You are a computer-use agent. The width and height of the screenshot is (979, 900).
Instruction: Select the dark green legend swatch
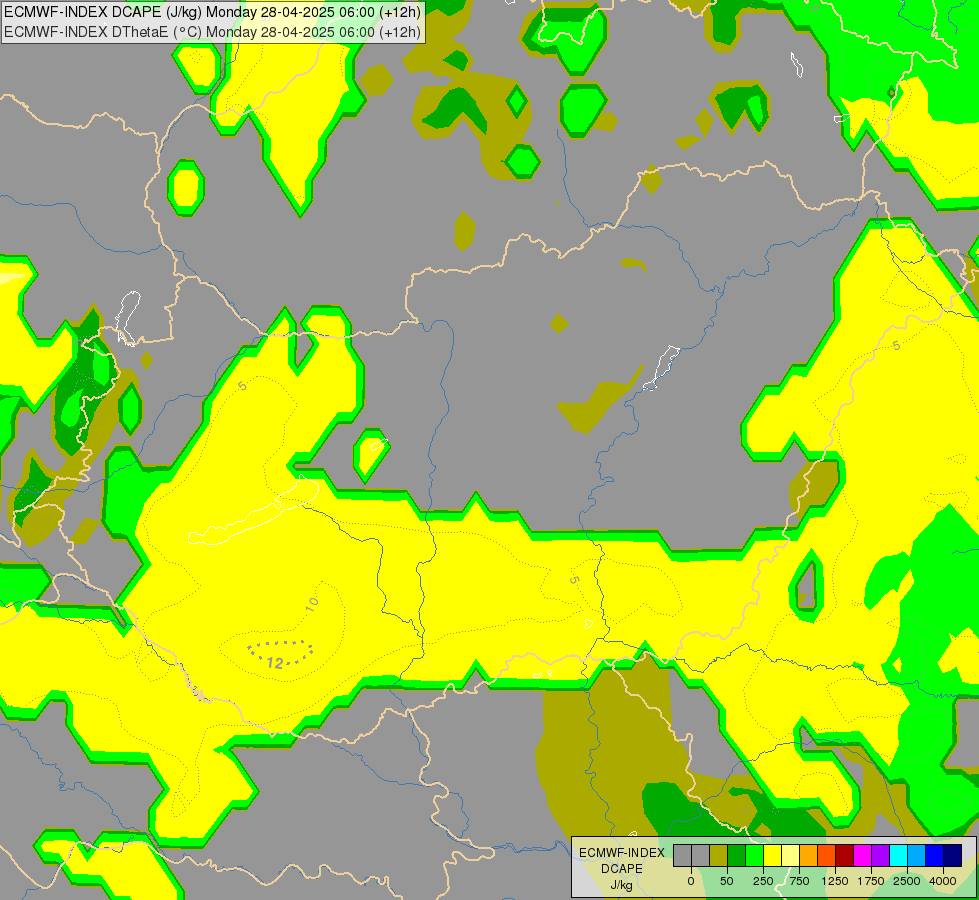[x=736, y=856]
